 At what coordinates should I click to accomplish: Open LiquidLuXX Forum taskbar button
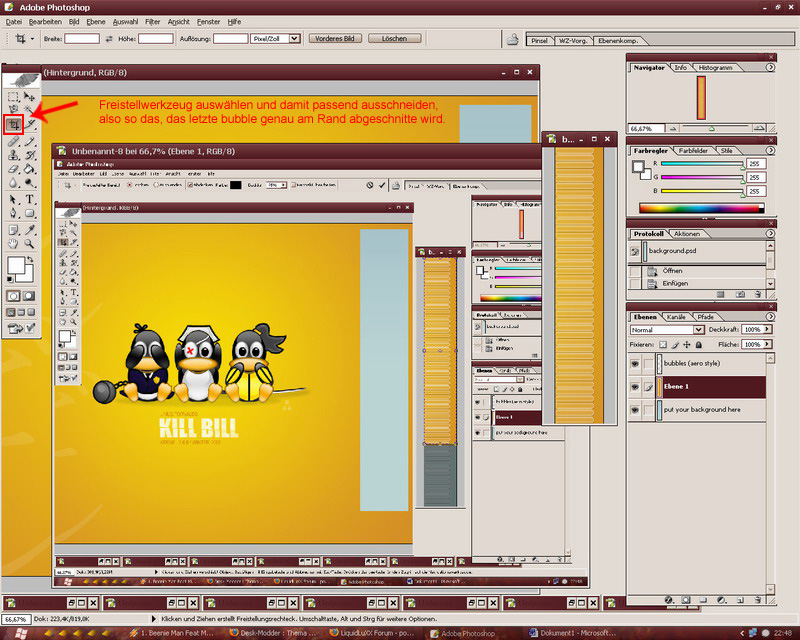pos(372,633)
